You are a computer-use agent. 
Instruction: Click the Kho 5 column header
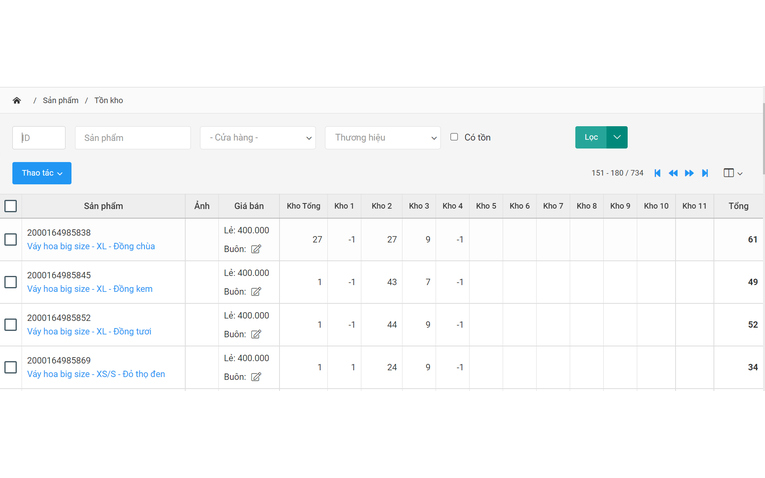(486, 206)
